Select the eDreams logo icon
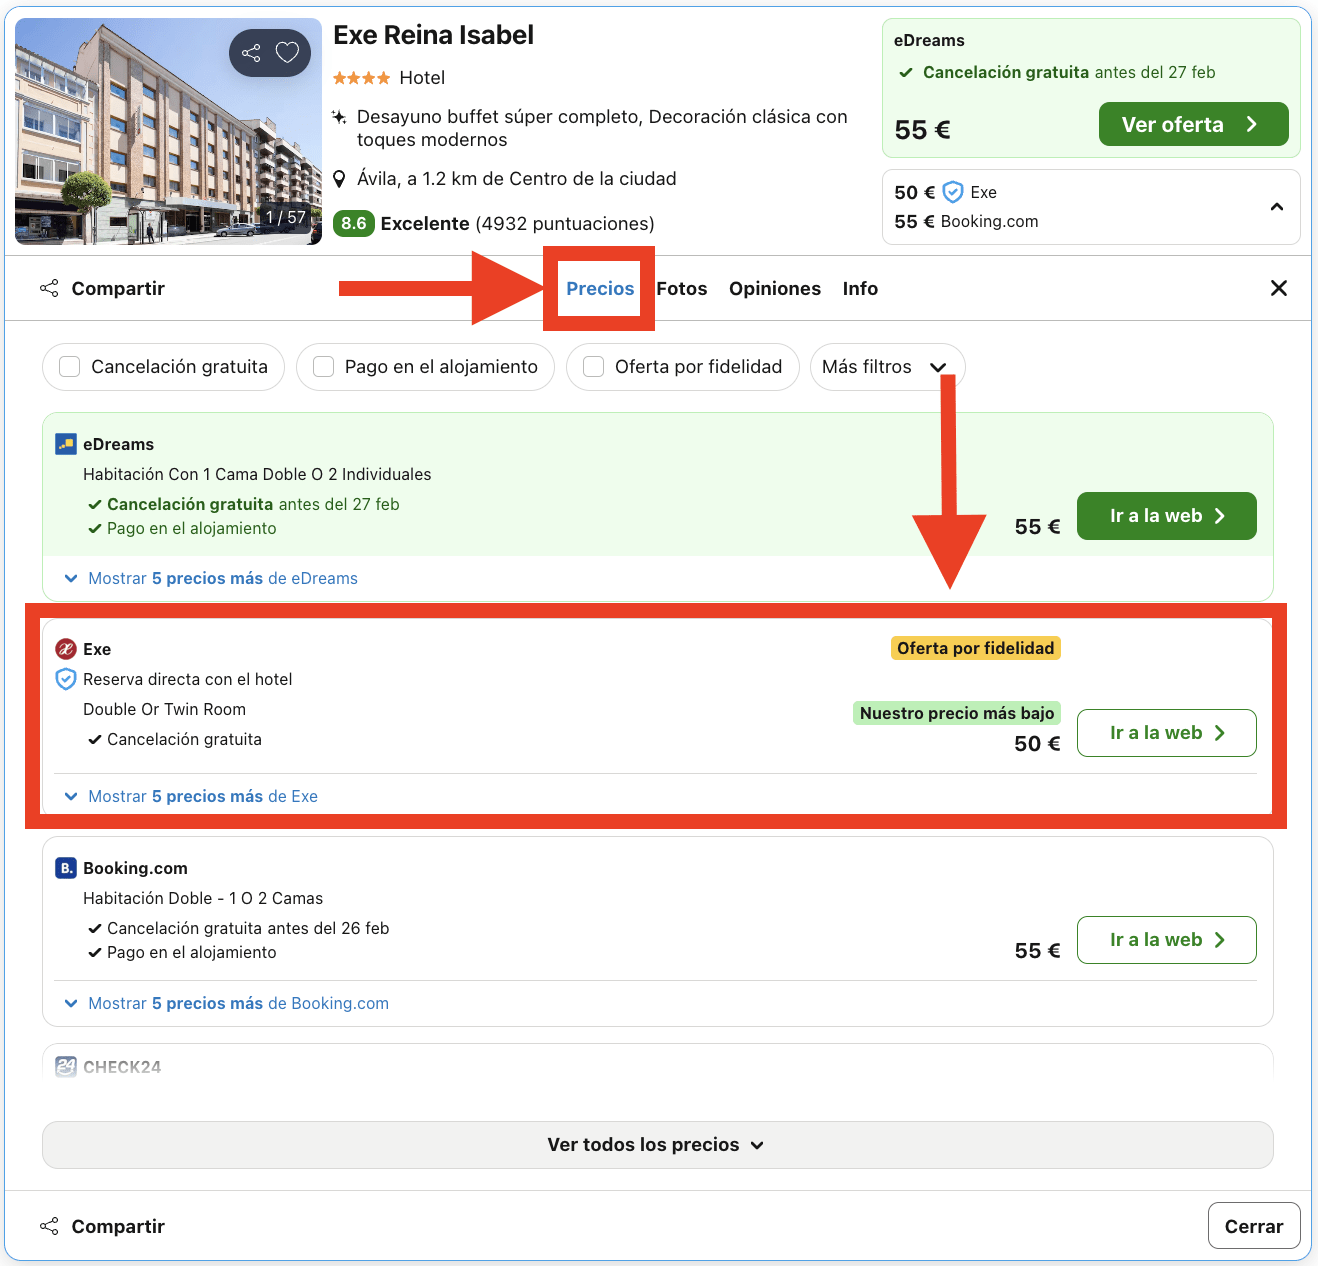1318x1266 pixels. point(66,443)
